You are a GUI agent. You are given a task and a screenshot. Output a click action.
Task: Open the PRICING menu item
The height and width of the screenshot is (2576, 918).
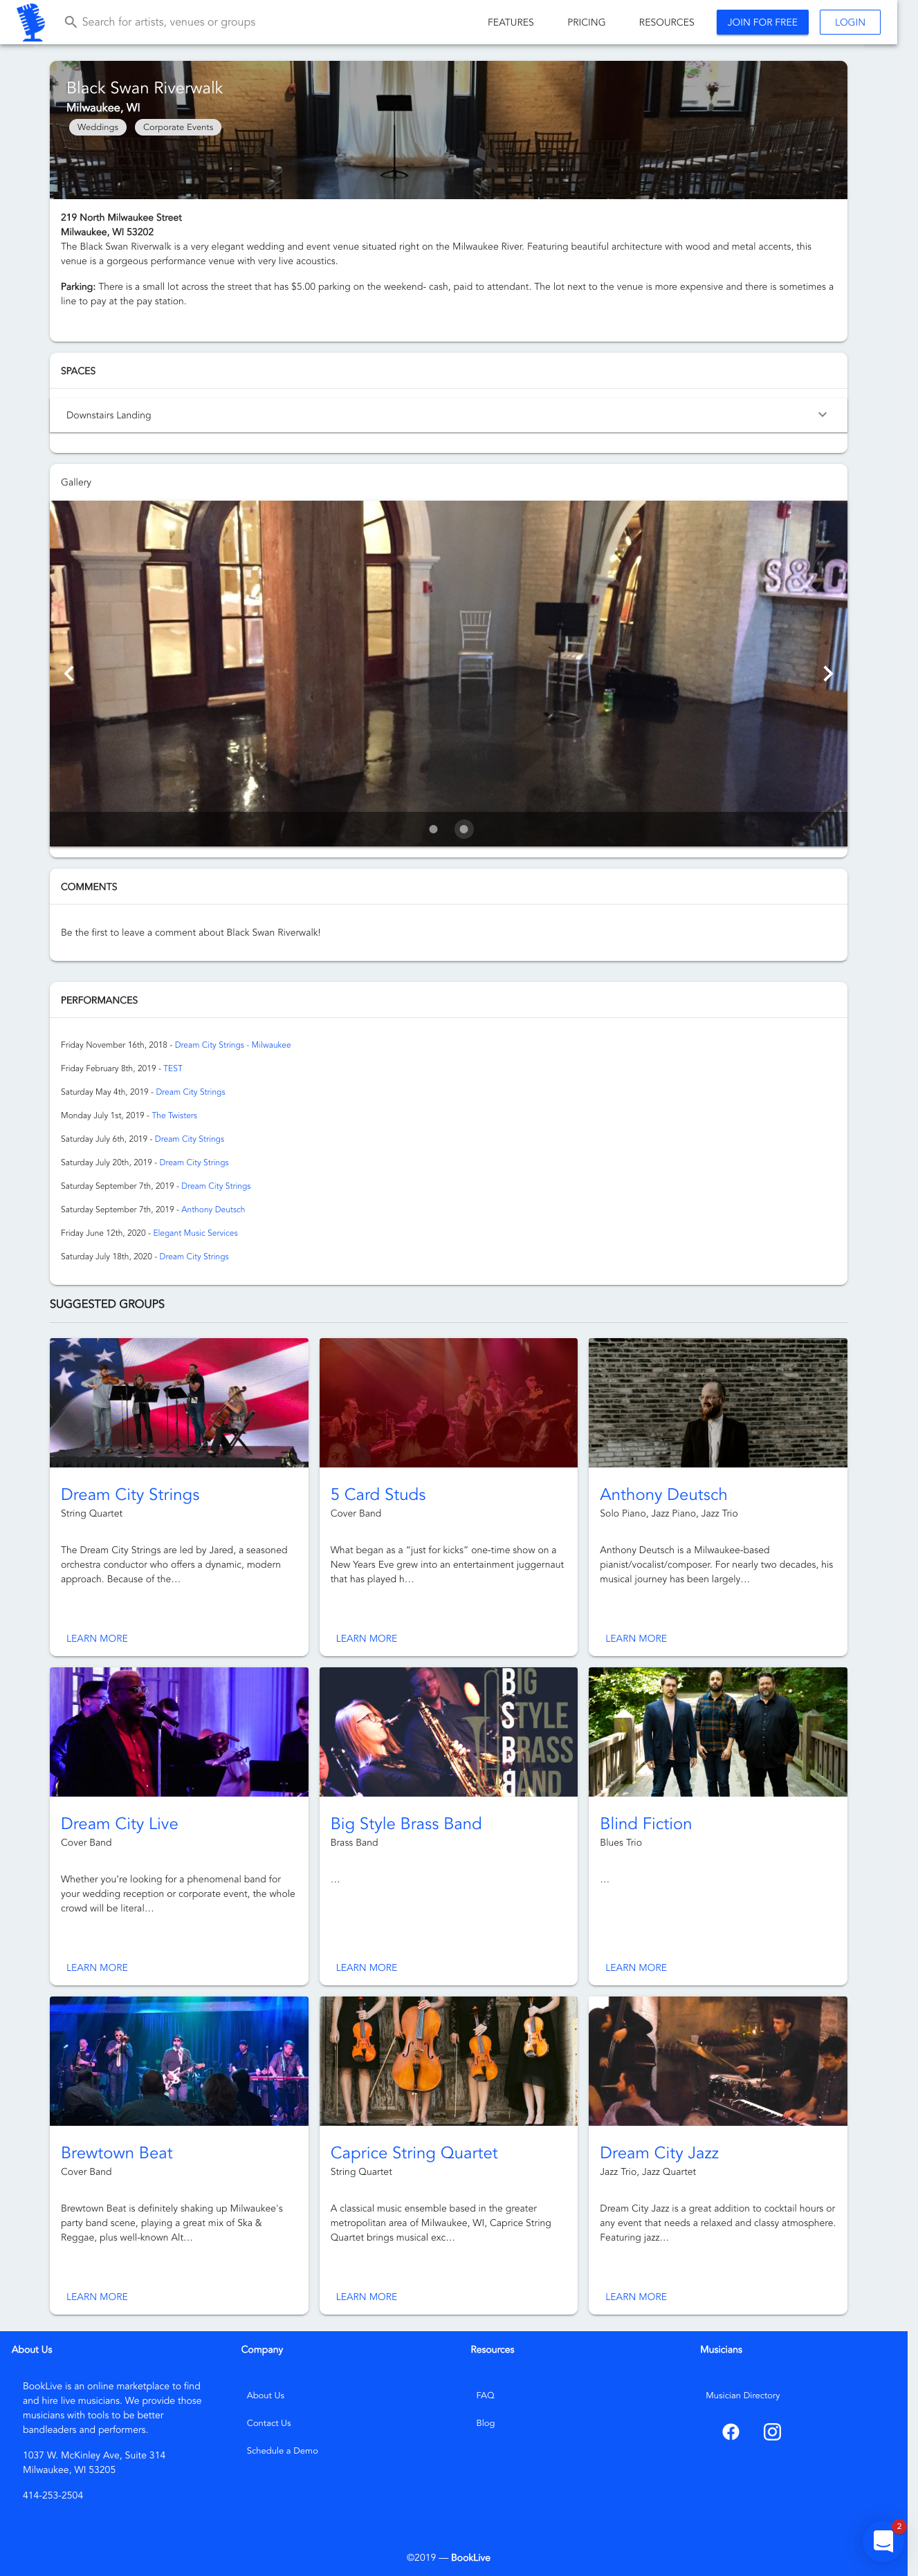click(x=586, y=22)
